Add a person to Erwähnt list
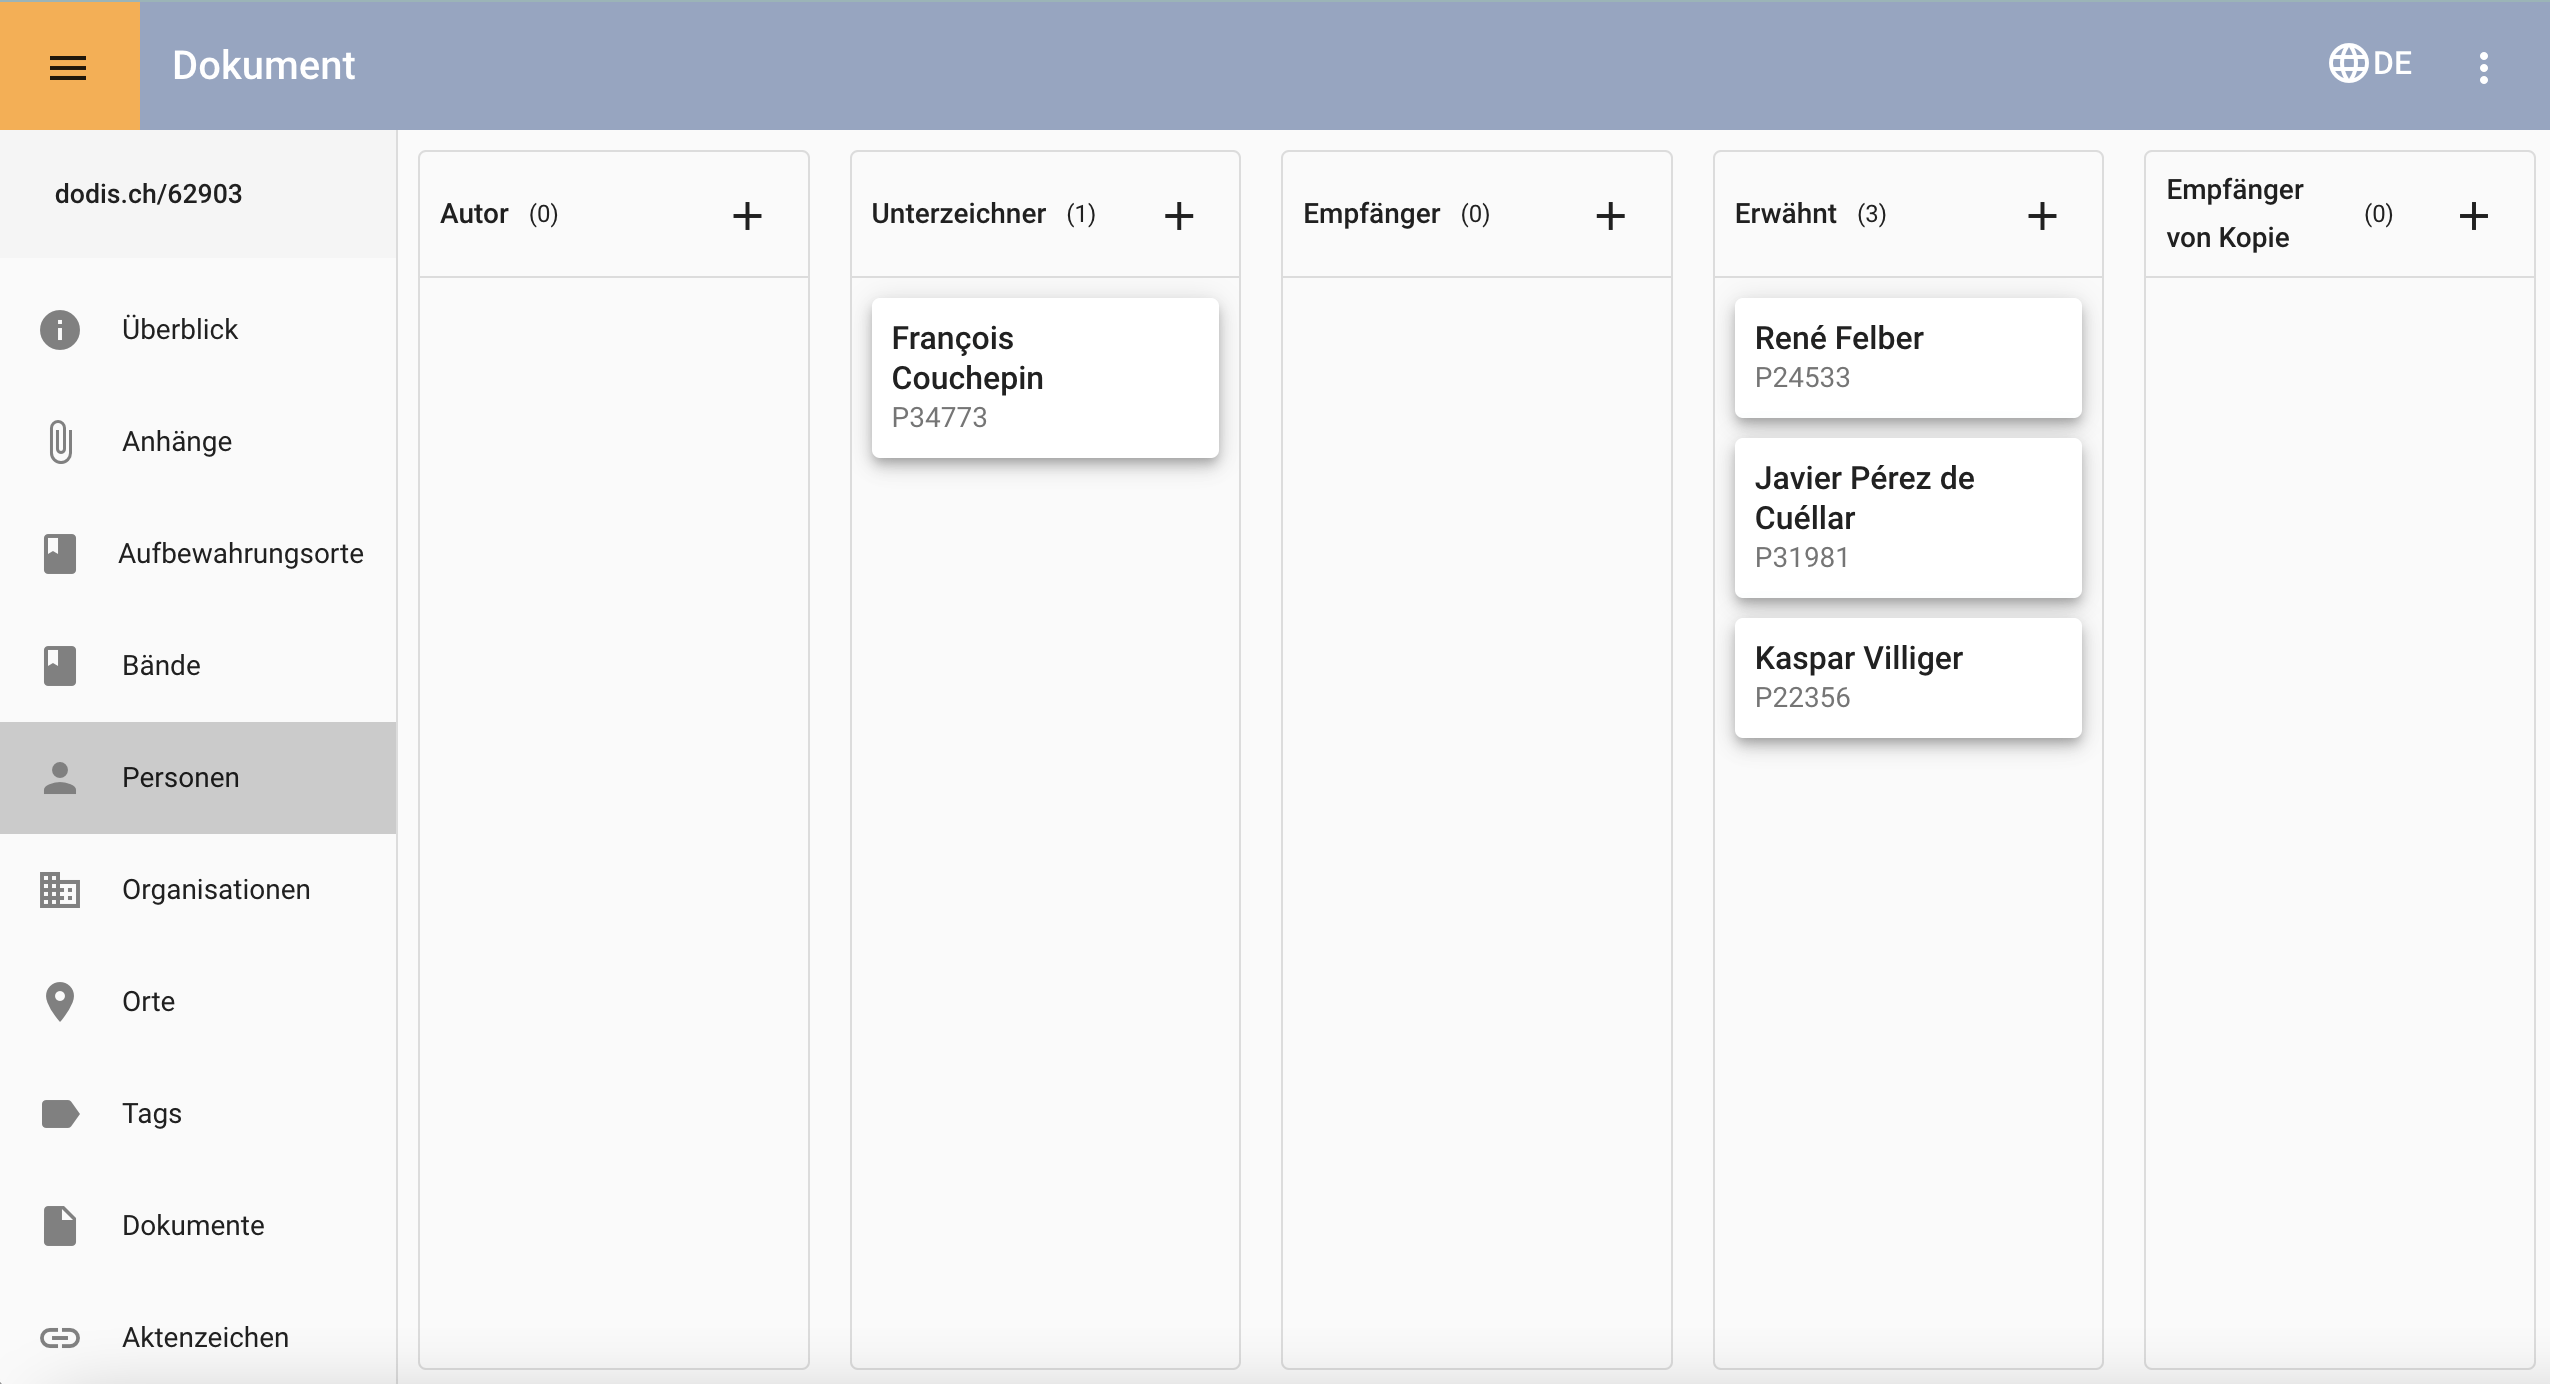 click(2042, 216)
